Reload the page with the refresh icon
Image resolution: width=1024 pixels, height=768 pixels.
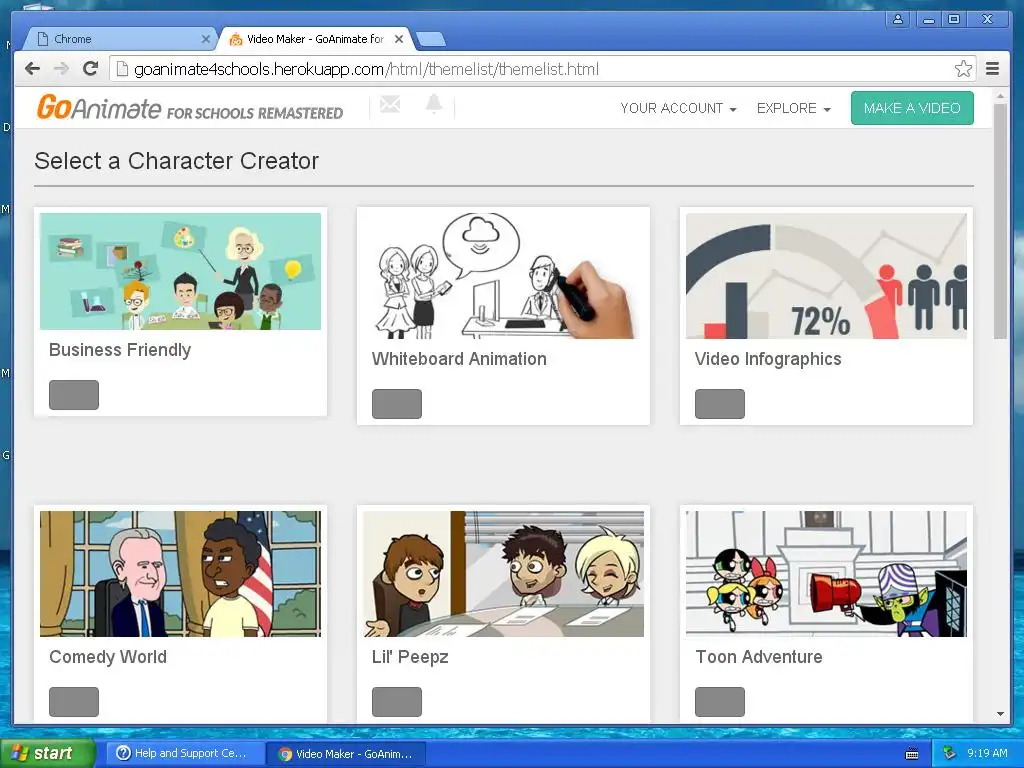point(91,69)
